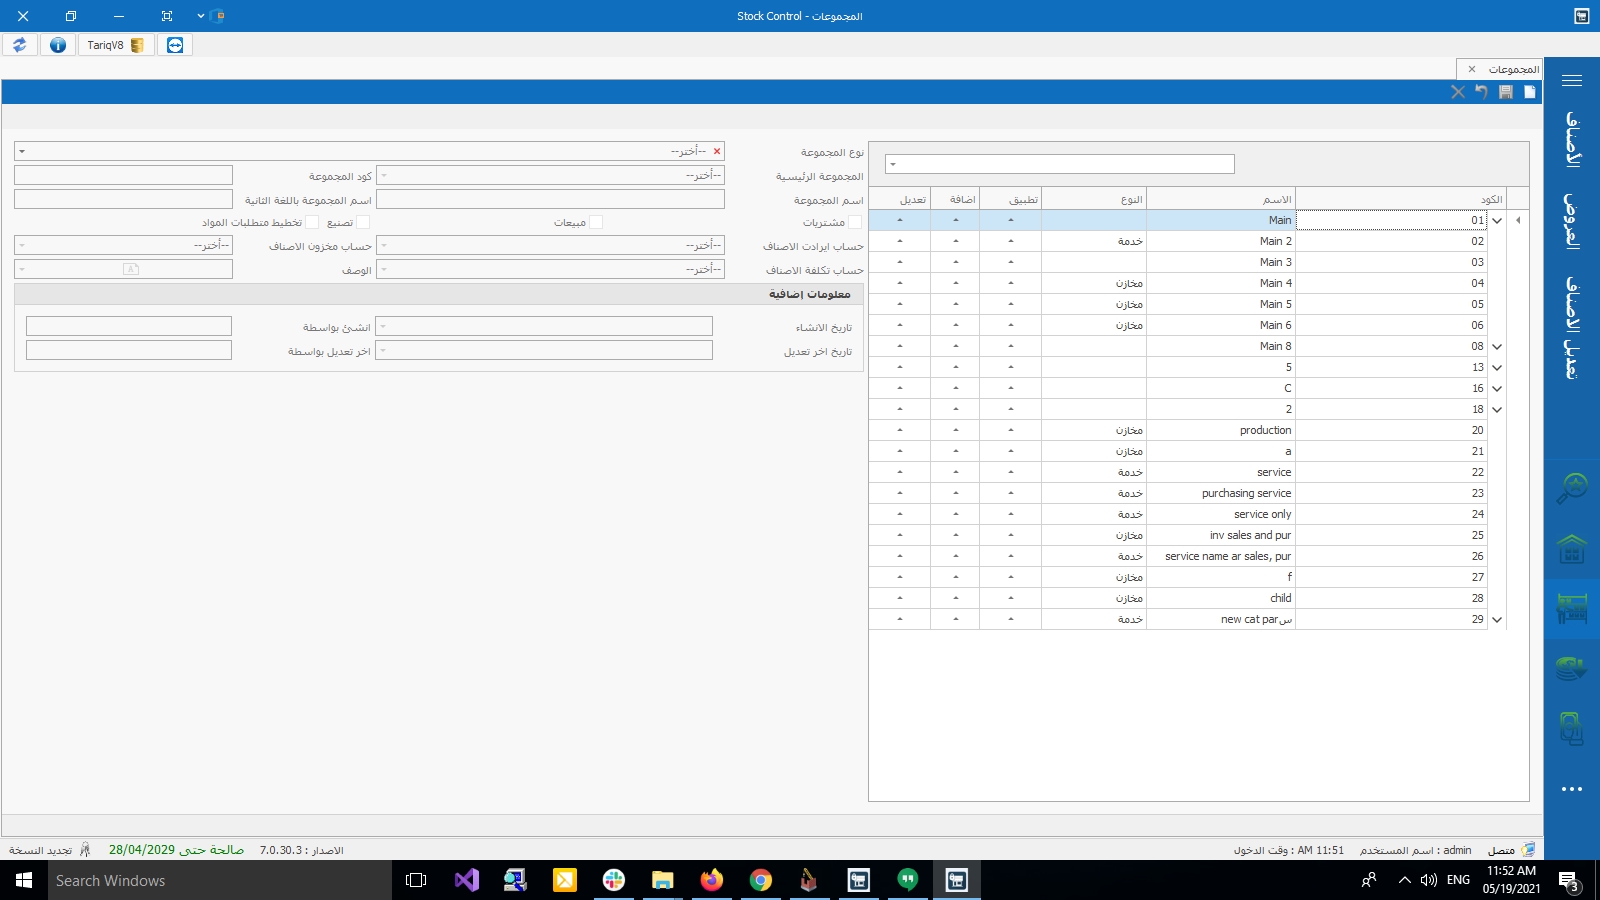Enable the تصنيع checkbox
Screen dimensions: 1600x900
click(x=363, y=222)
